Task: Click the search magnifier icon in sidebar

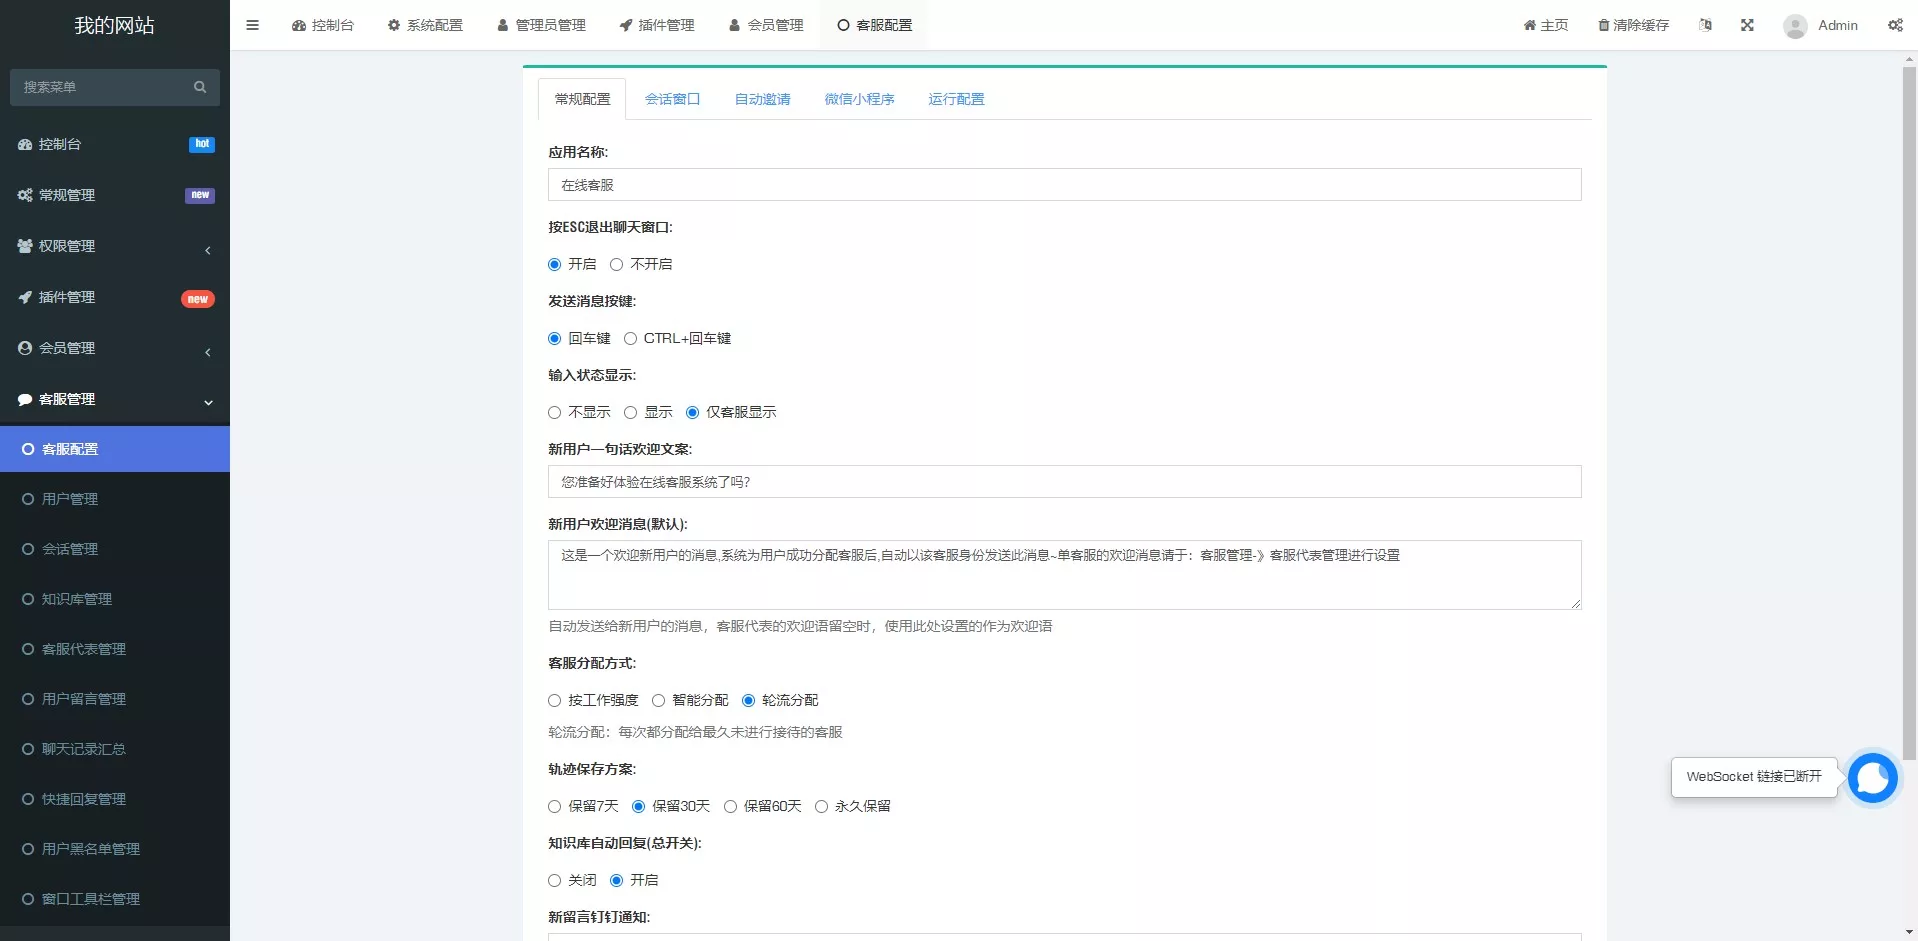Action: point(200,87)
